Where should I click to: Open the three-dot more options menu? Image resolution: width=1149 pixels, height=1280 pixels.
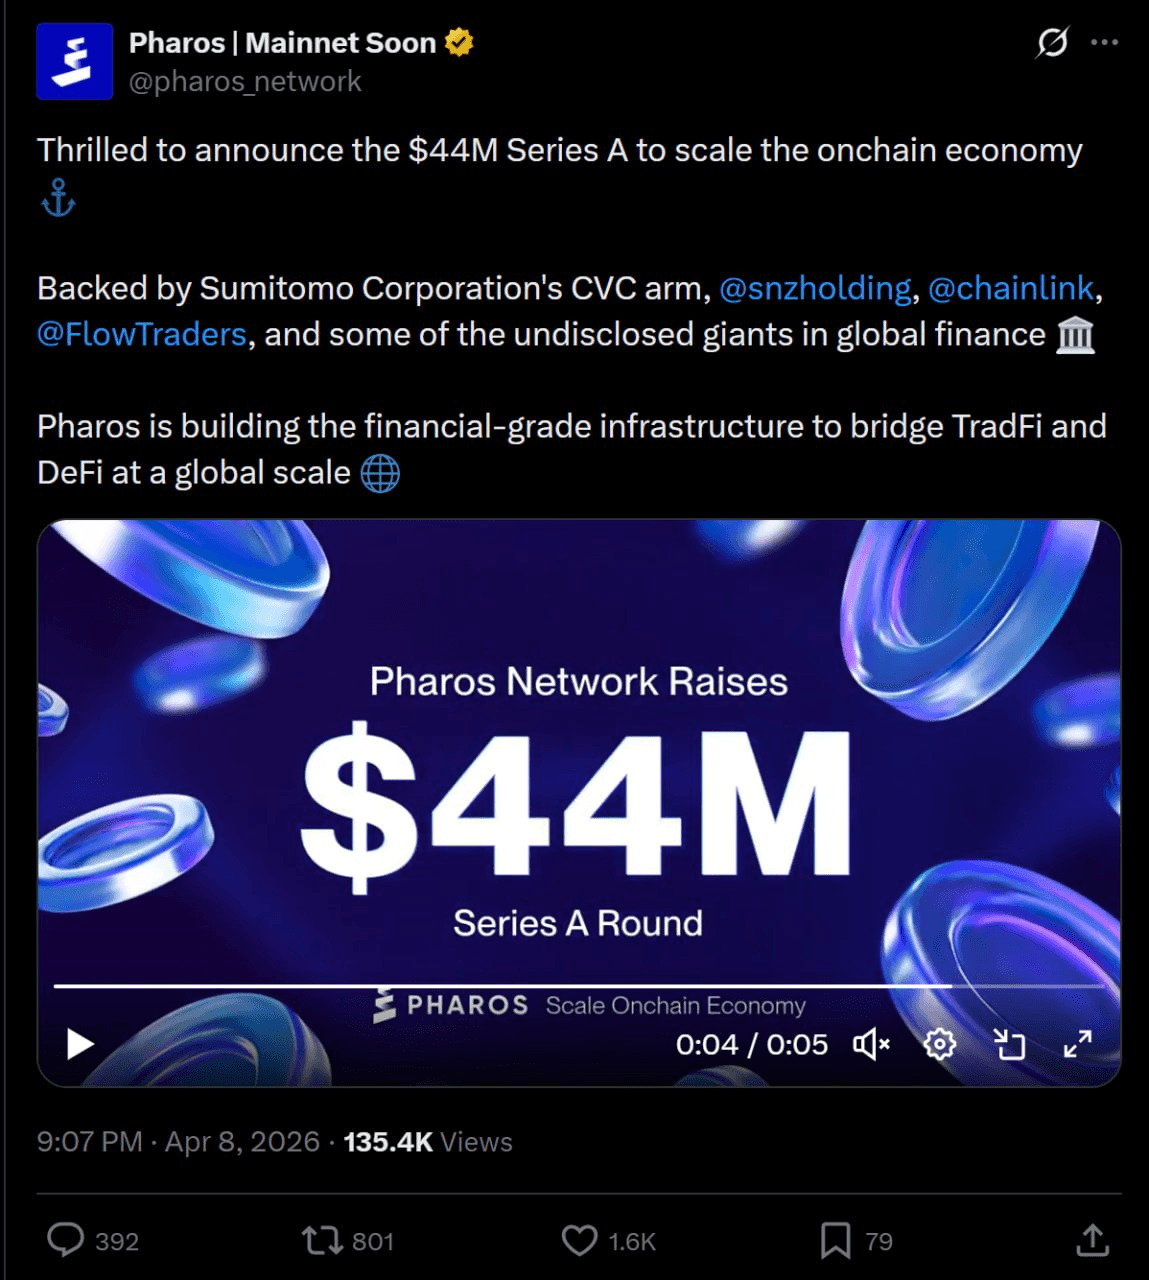[x=1104, y=43]
